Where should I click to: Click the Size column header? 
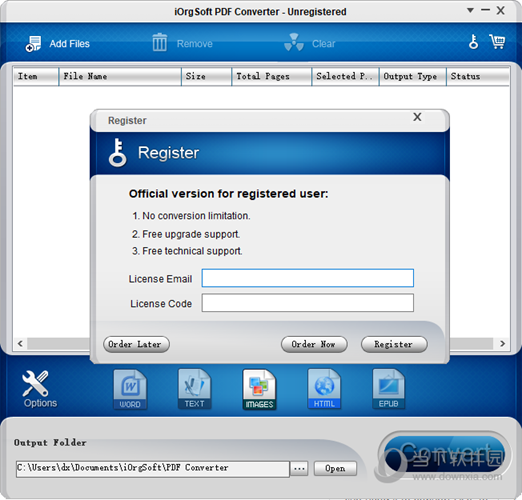tap(206, 76)
